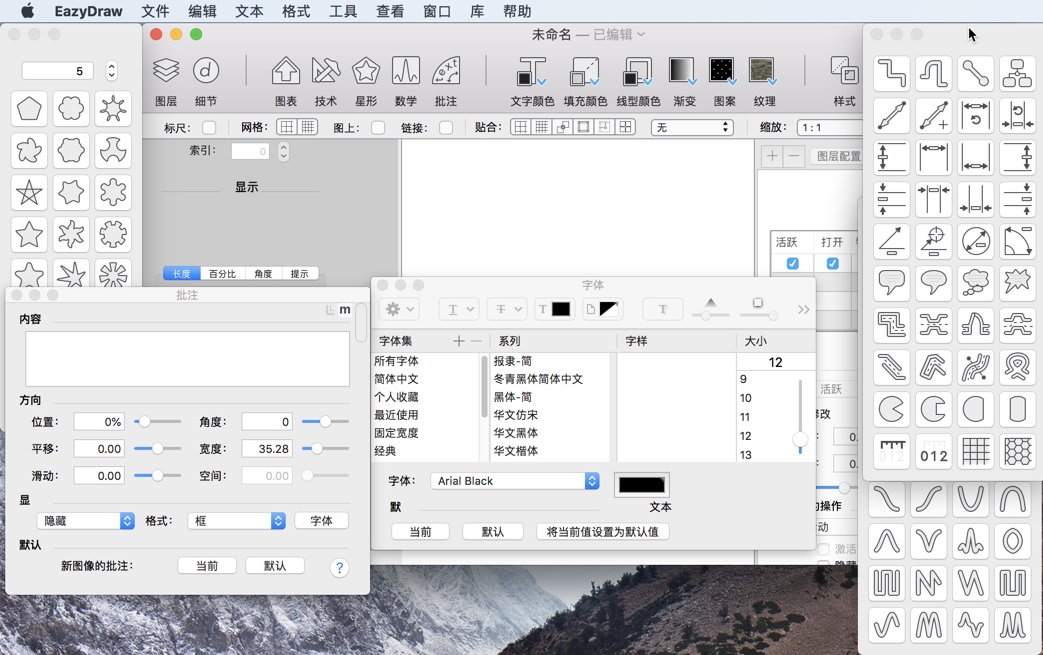The height and width of the screenshot is (655, 1043).
Task: Select the org chart connector tool
Action: (x=1017, y=73)
